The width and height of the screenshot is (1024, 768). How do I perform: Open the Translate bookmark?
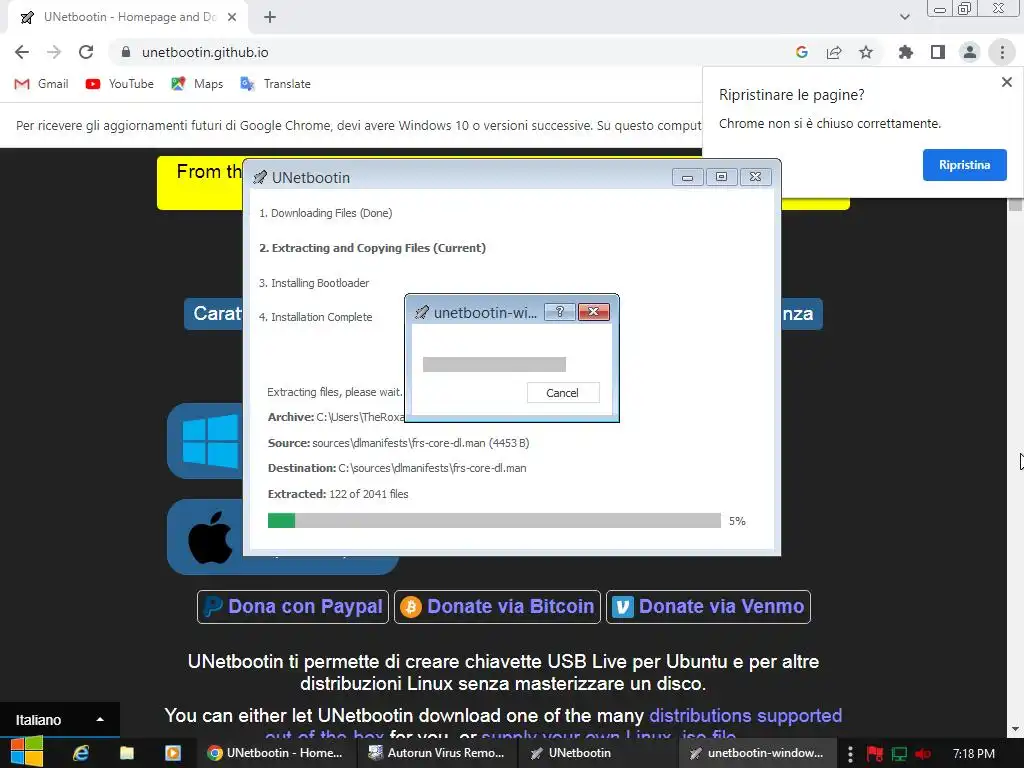[275, 84]
